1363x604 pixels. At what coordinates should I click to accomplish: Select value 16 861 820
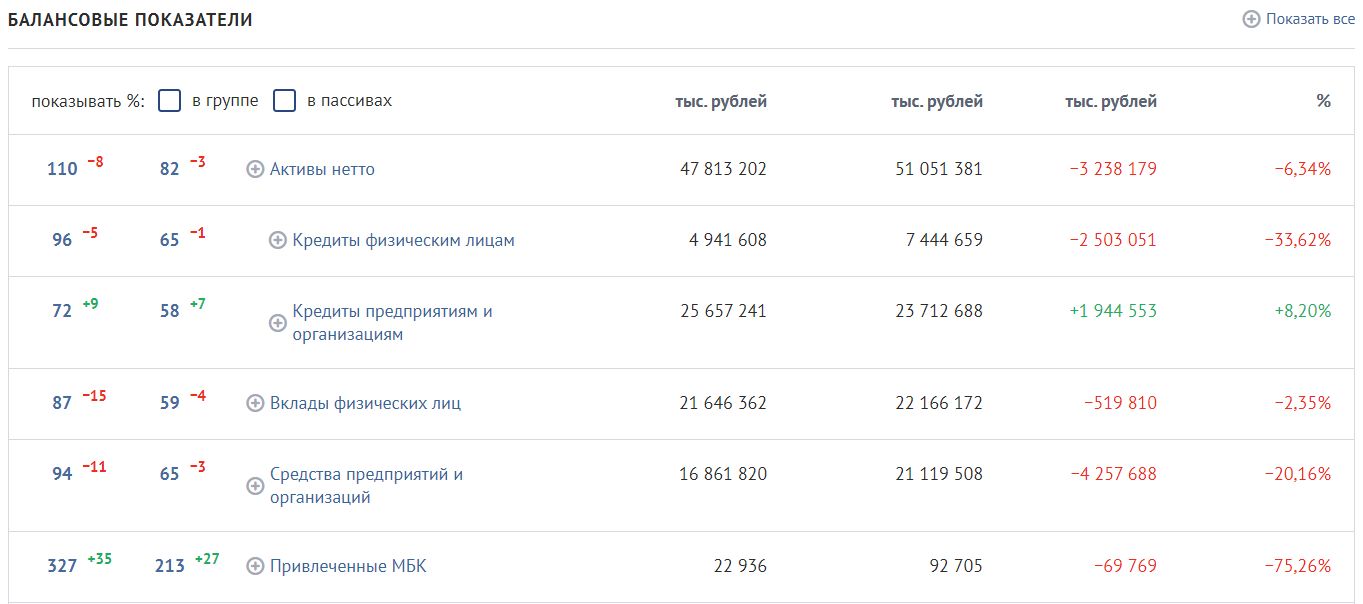tap(723, 474)
